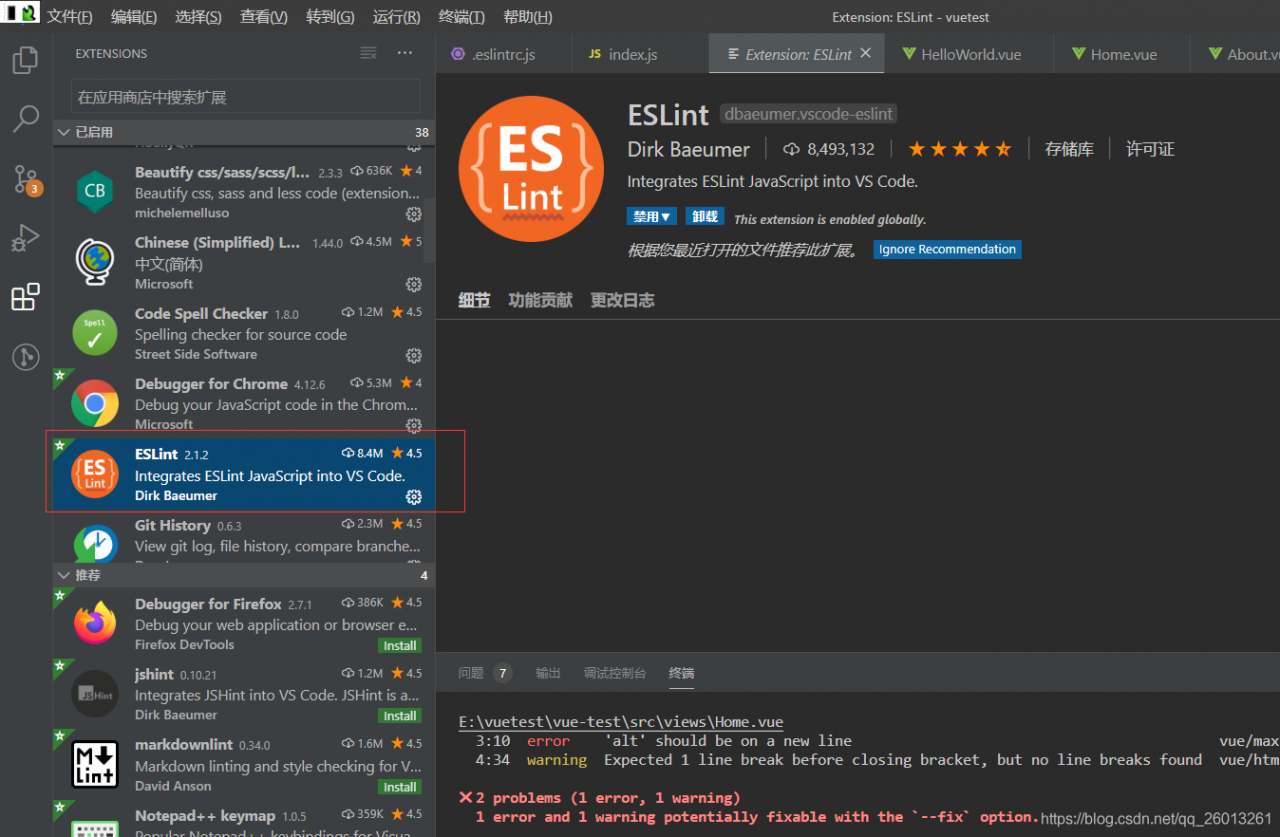
Task: Open the 存储库 repository link for ESLint
Action: pyautogui.click(x=1070, y=148)
